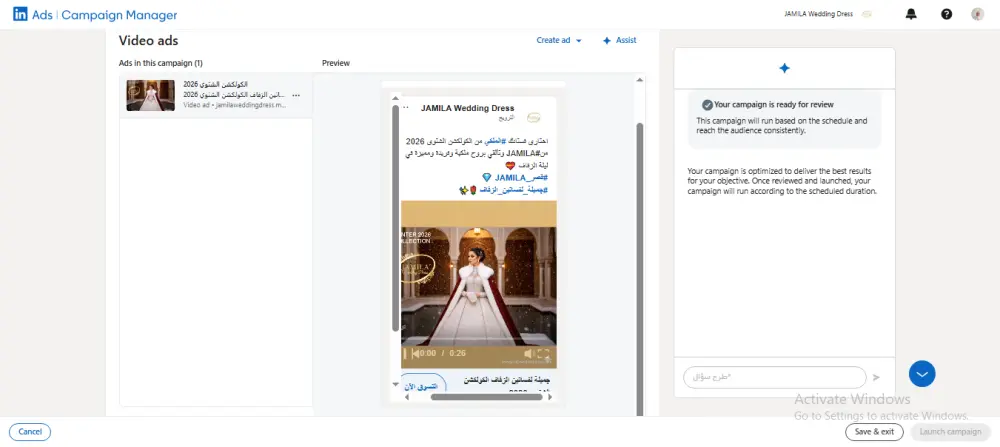Collapse assistant with blue chevron button
1000x447 pixels.
point(922,374)
